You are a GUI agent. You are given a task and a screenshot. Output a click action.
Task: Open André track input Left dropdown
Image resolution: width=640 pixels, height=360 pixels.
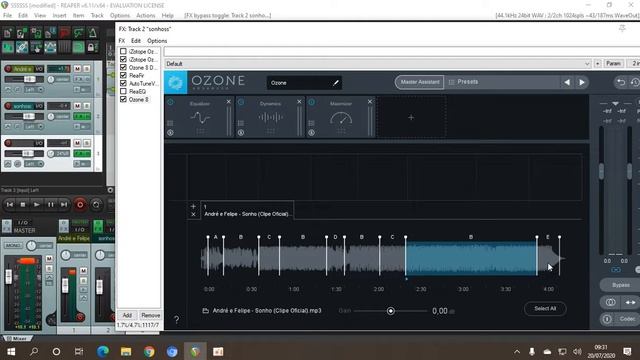point(34,89)
